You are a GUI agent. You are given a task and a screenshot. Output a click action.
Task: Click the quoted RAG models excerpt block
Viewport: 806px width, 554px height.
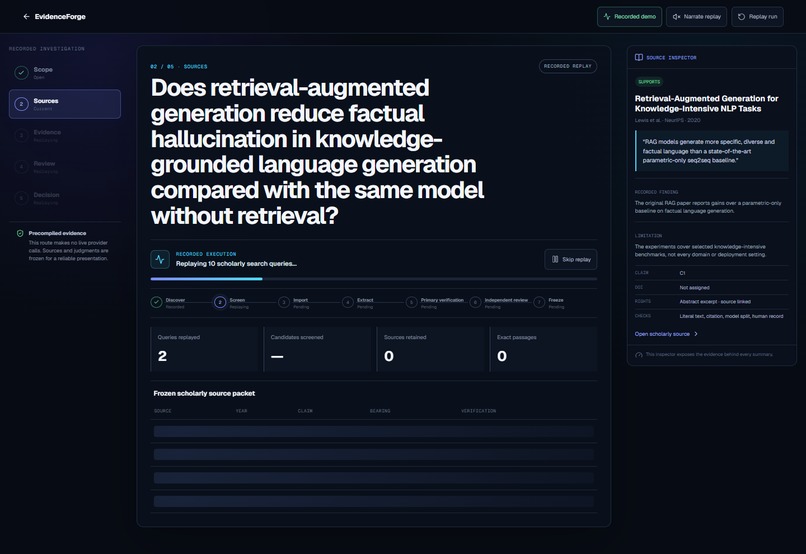(711, 151)
